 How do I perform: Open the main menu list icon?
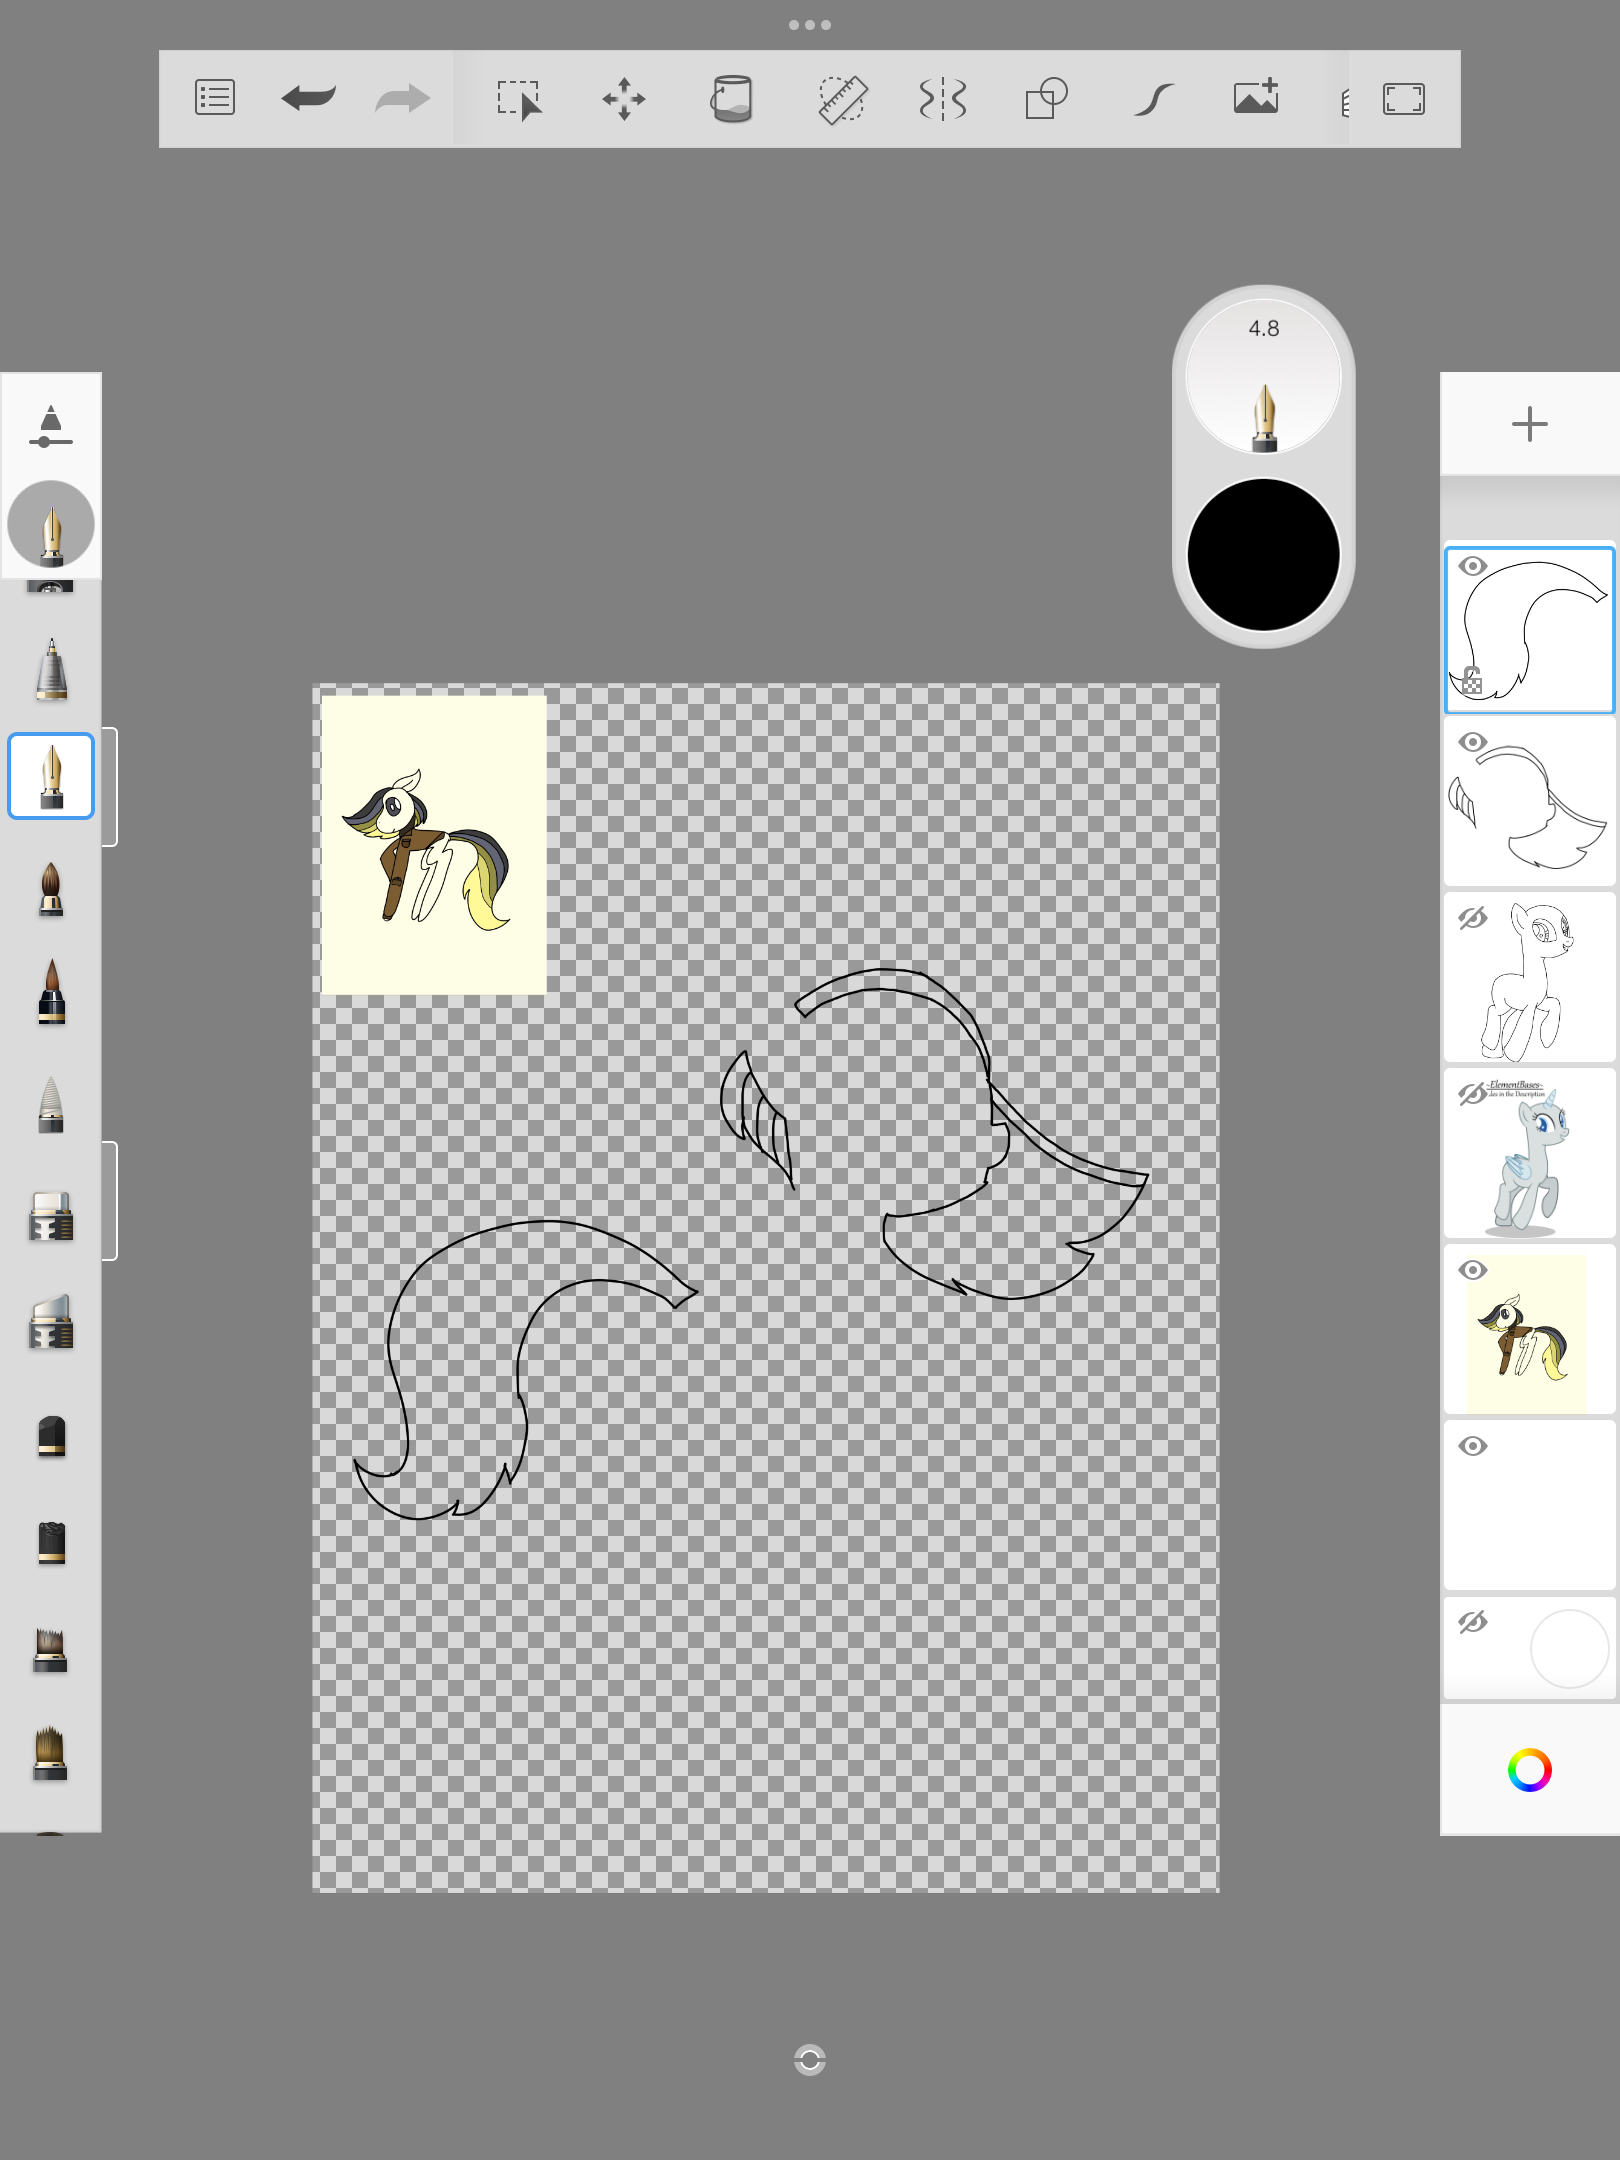point(215,99)
